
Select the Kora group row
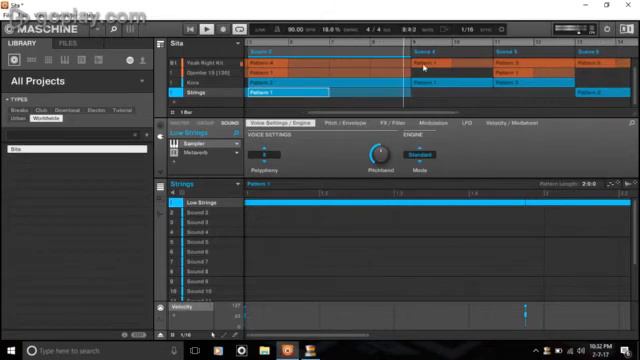click(206, 83)
